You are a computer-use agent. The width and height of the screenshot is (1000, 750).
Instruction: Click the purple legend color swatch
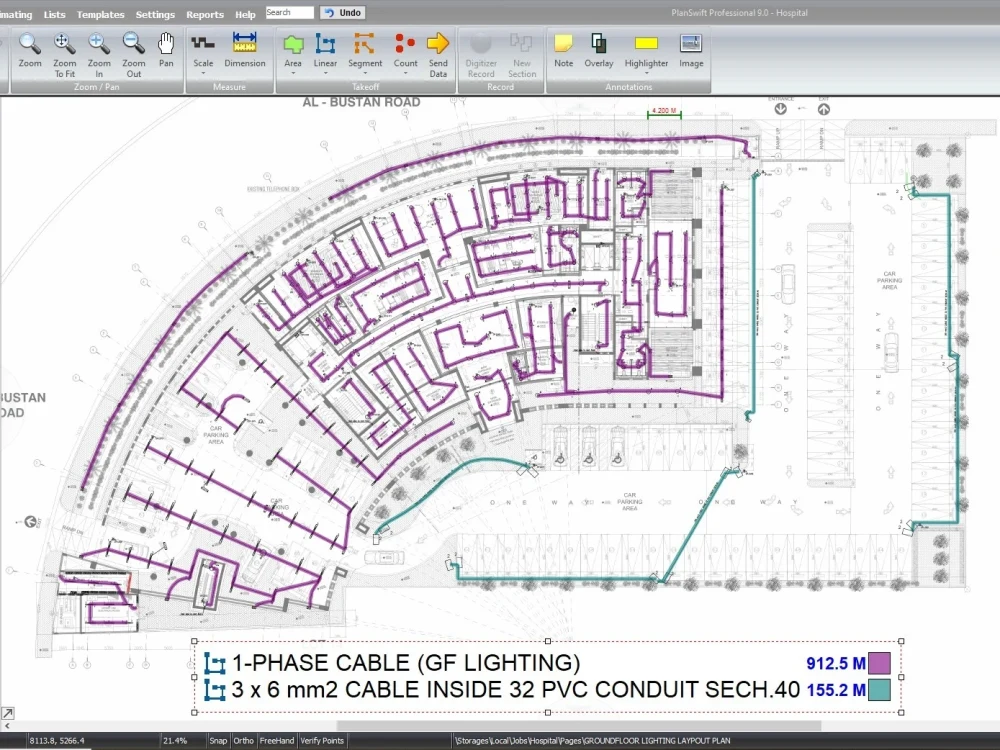tap(879, 663)
